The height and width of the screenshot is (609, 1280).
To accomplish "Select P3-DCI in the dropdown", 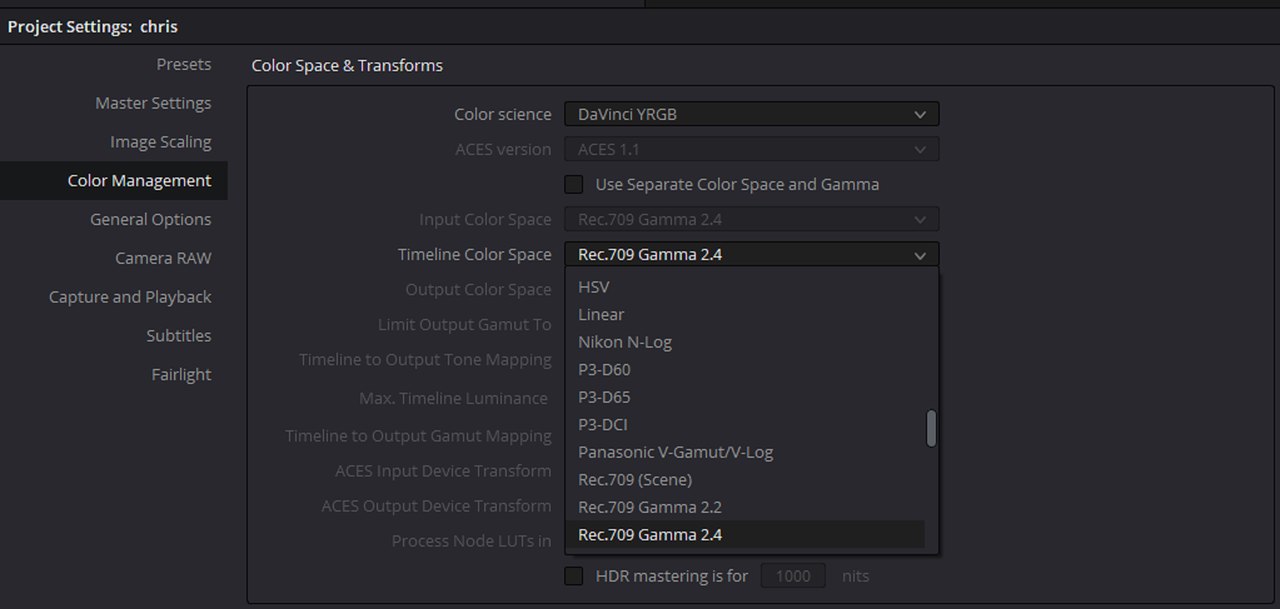I will (x=745, y=425).
